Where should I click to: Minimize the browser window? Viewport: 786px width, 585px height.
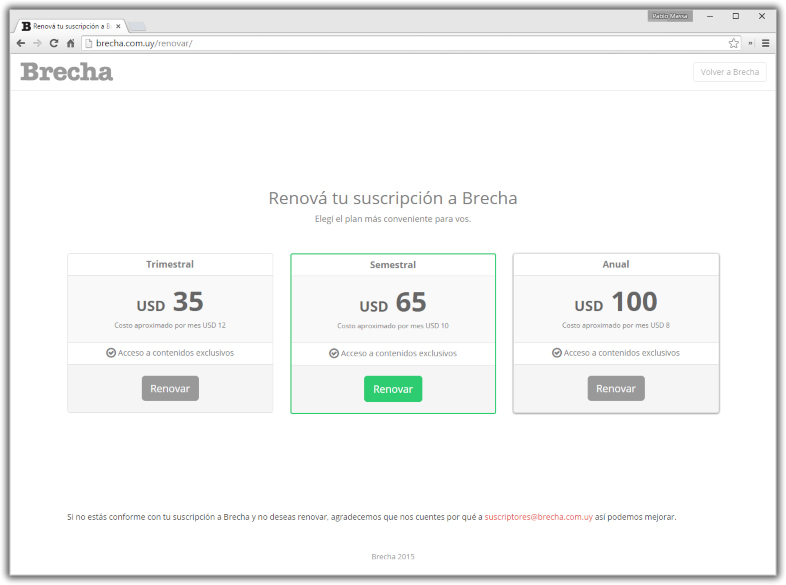tap(710, 16)
